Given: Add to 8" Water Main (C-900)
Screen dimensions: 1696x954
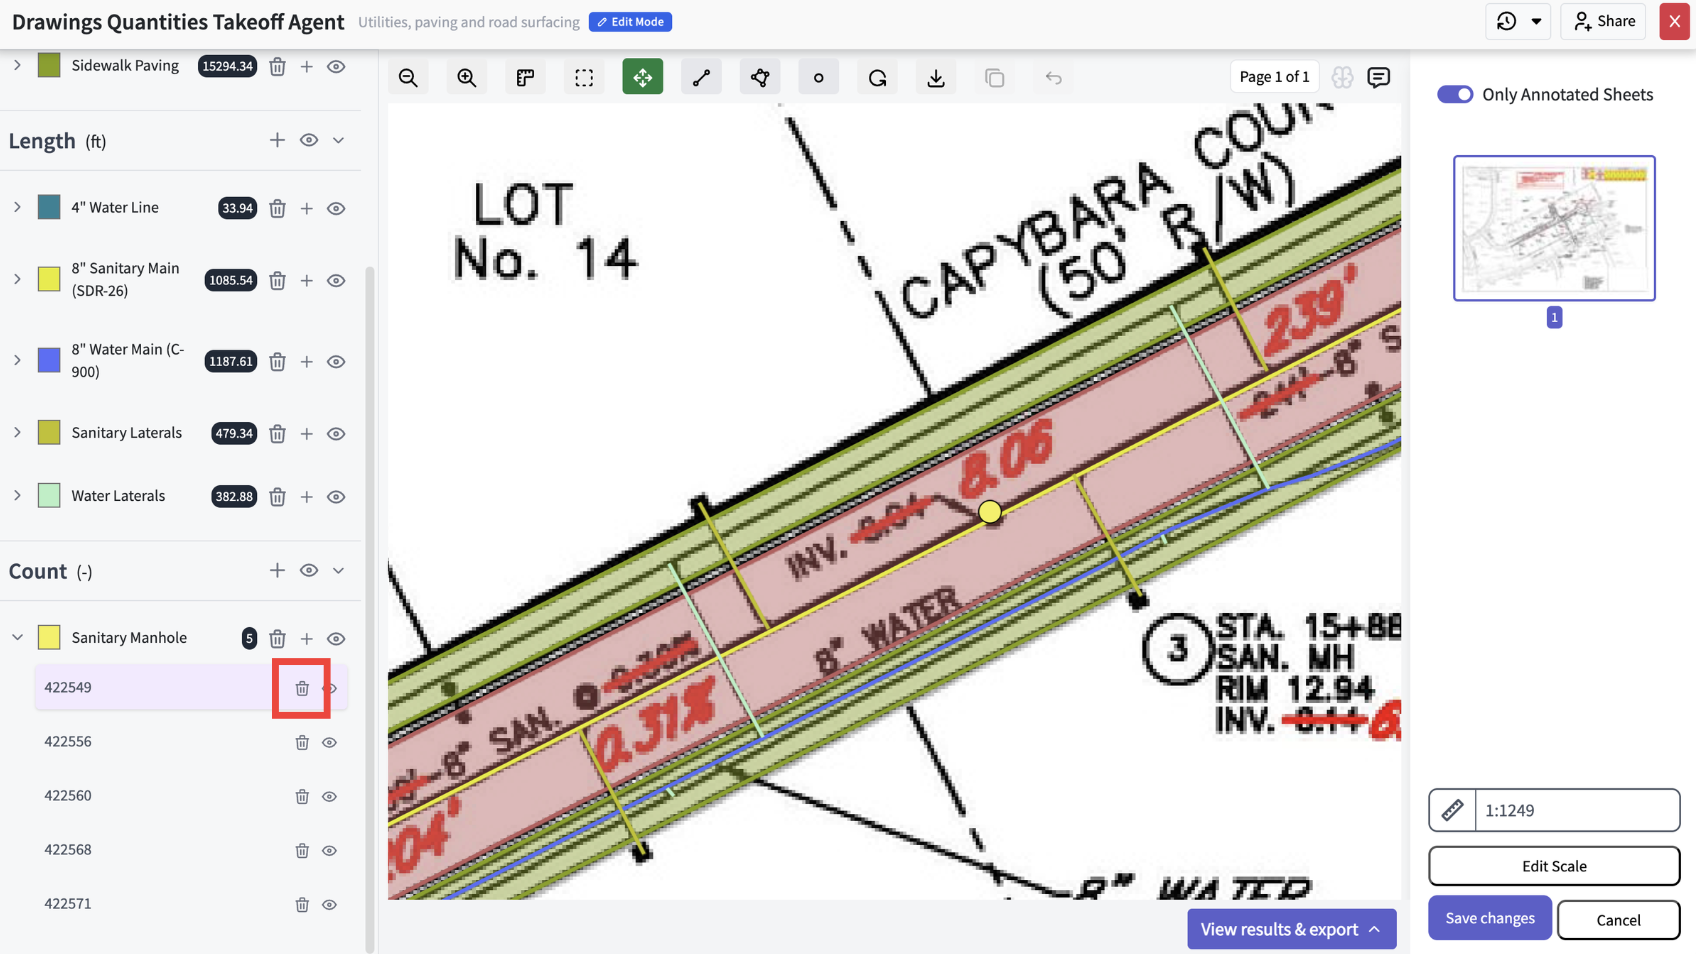Looking at the screenshot, I should click(x=307, y=361).
